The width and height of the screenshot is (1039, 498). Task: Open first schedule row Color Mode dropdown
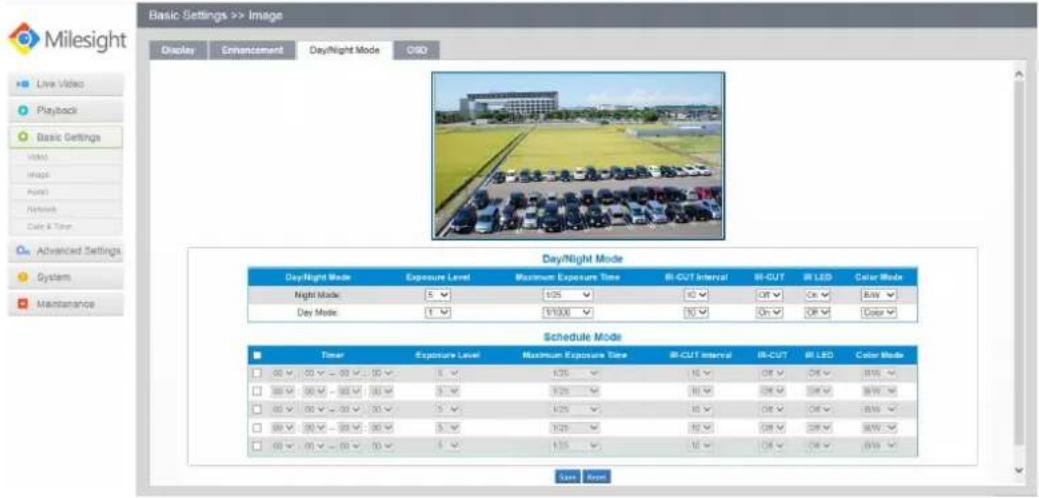pos(879,374)
